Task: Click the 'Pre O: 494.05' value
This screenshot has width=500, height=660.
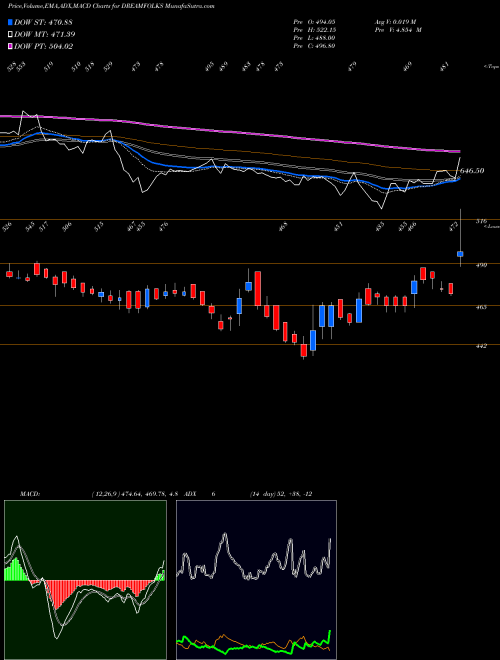Action: click(314, 21)
